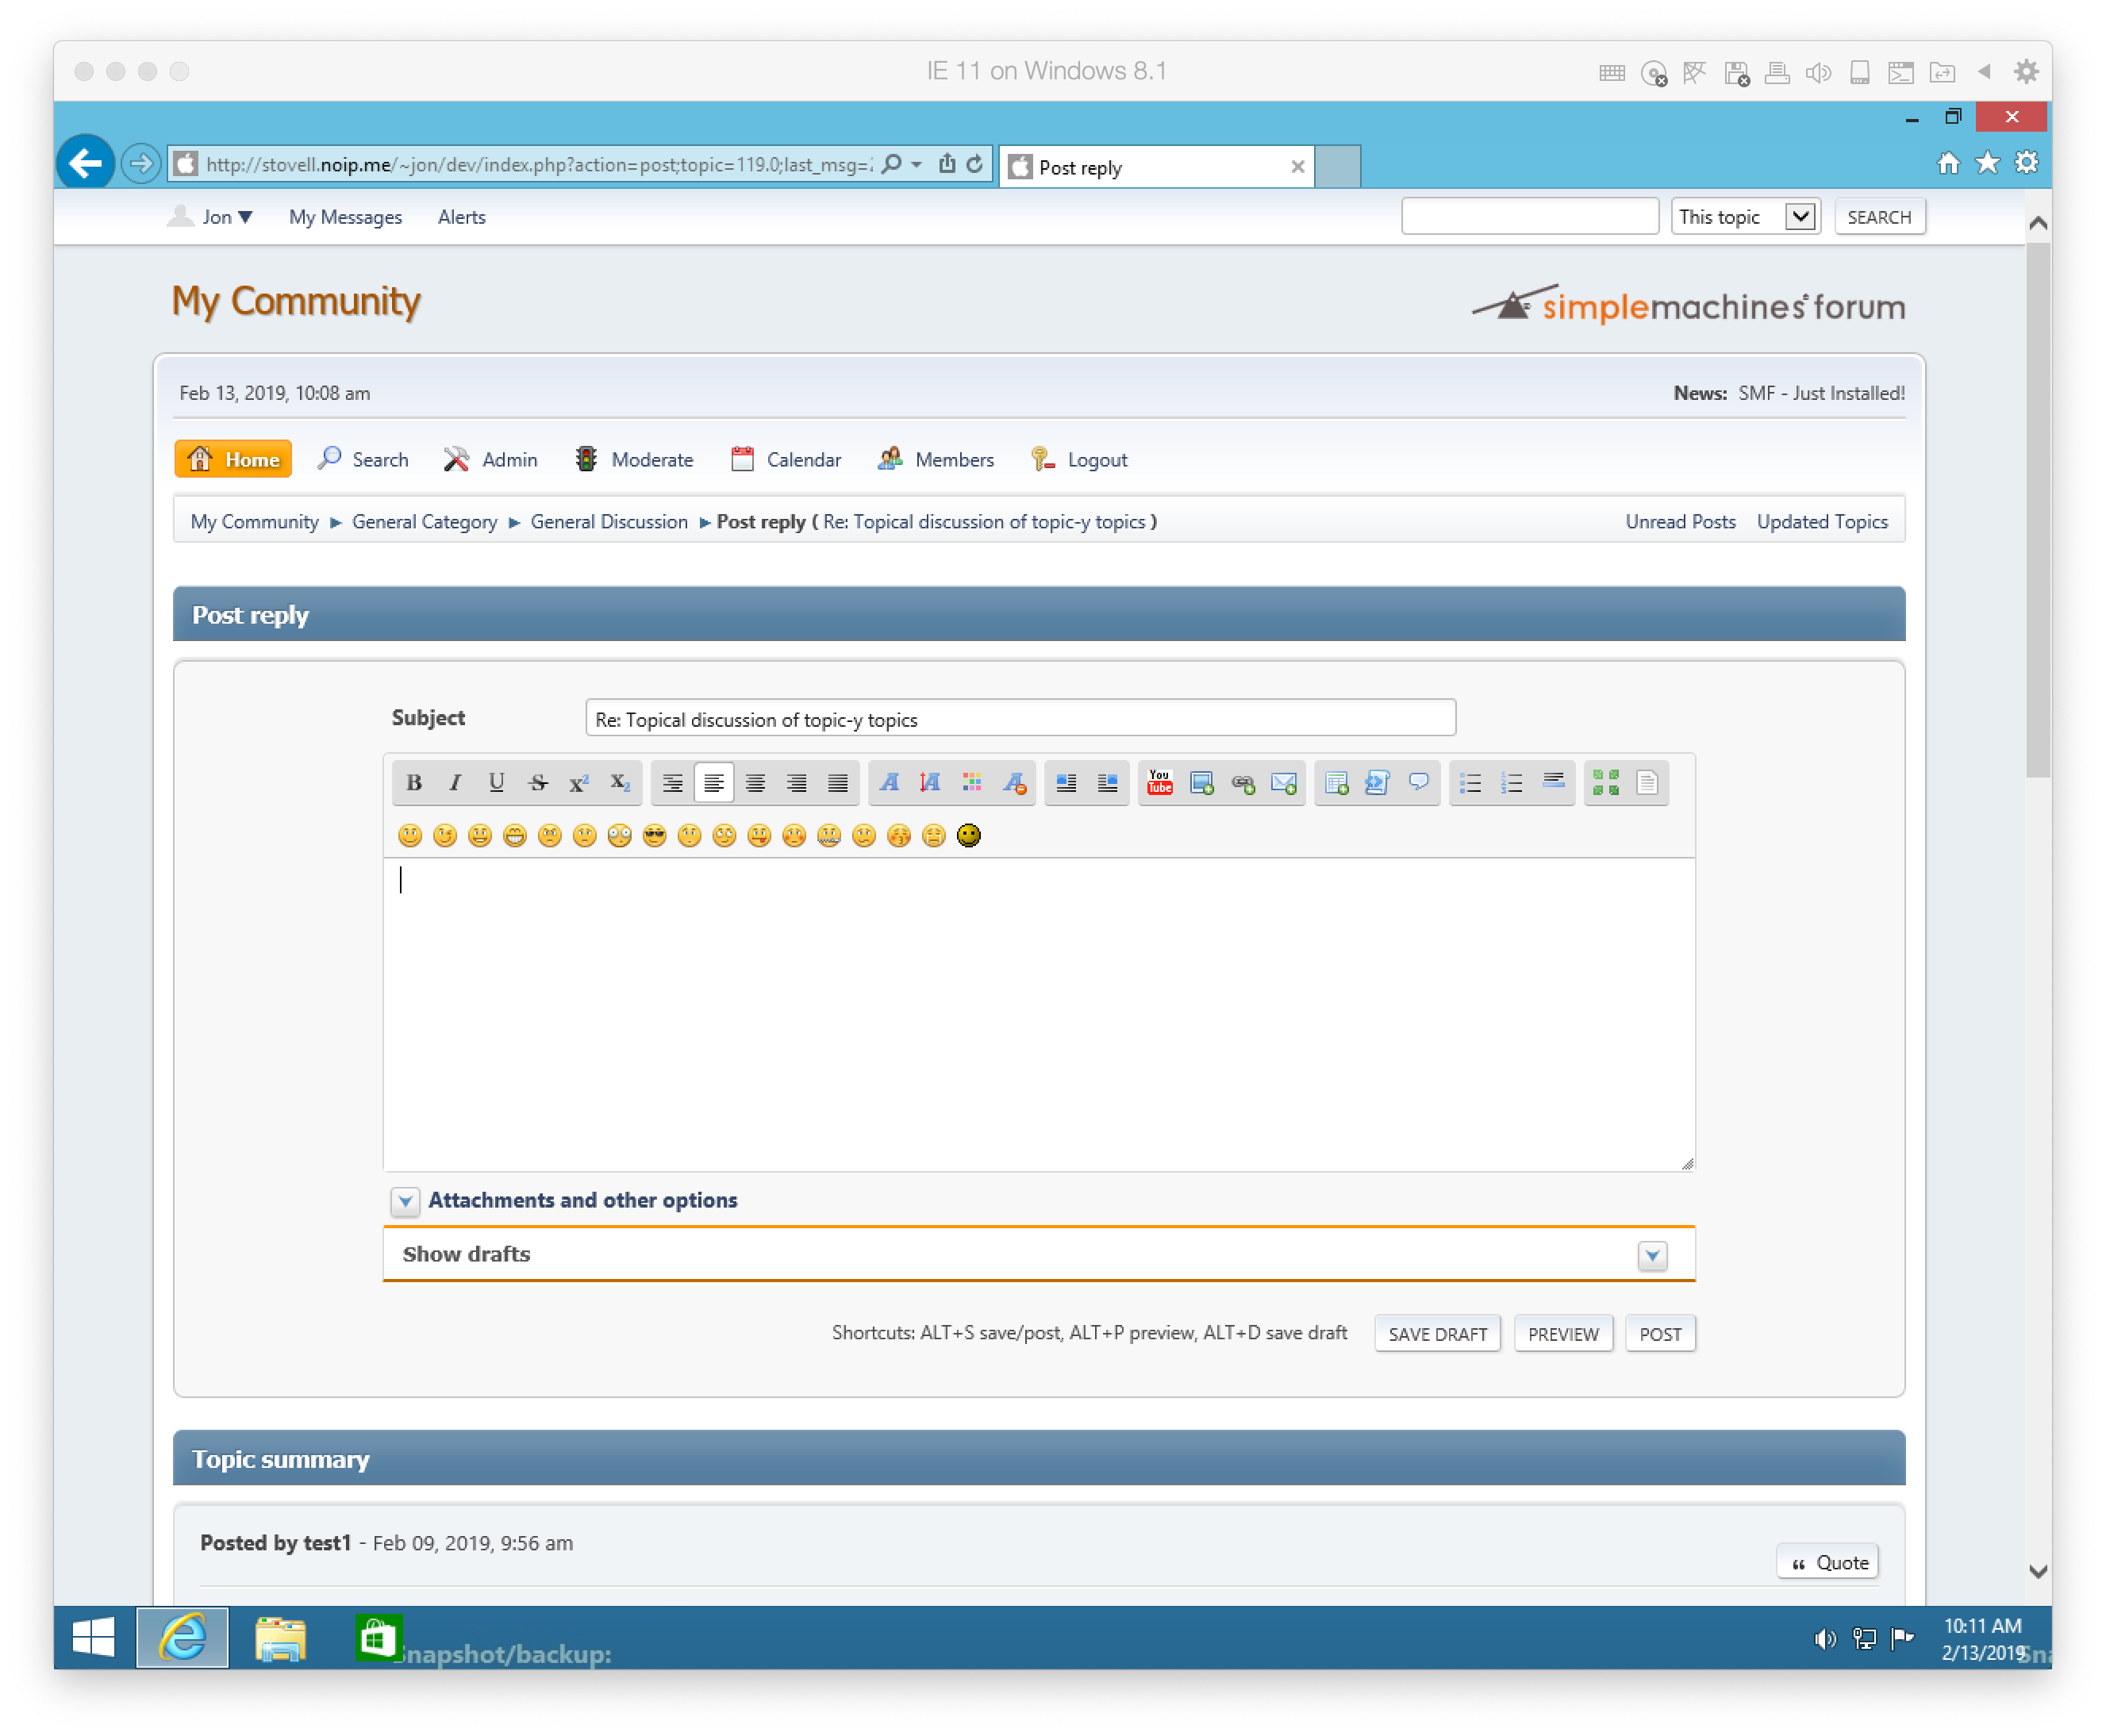
Task: Open File Explorer from the taskbar
Action: [281, 1639]
